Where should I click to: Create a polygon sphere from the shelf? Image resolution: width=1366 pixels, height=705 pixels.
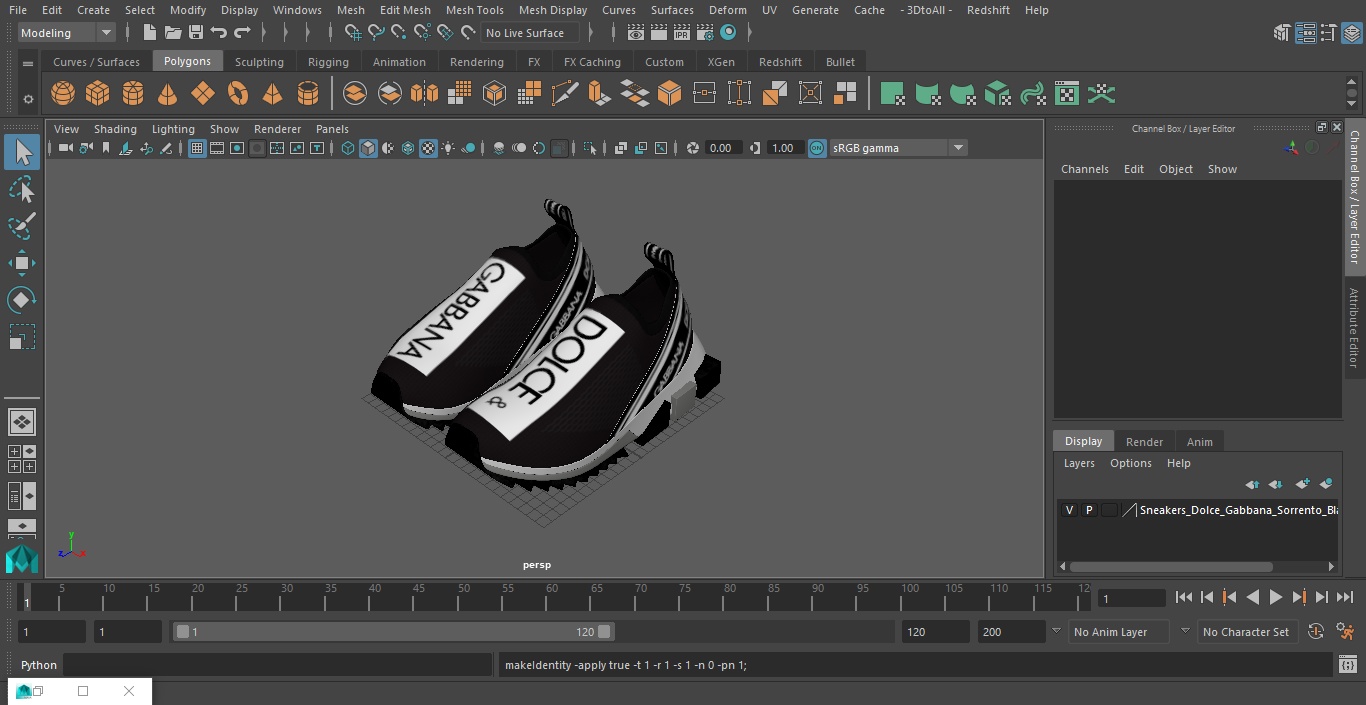point(63,94)
